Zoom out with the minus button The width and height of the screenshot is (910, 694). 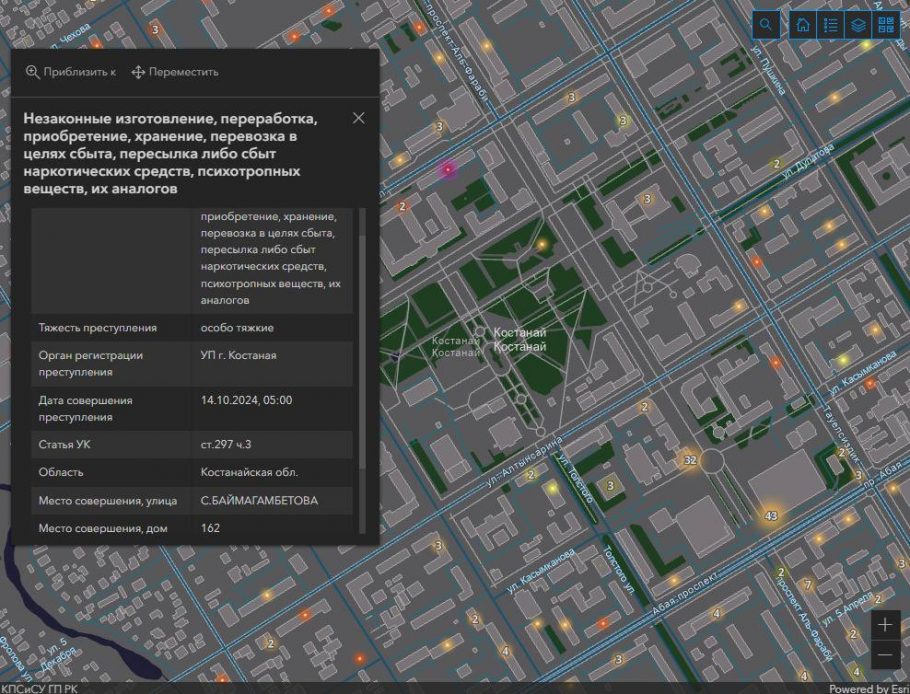click(885, 654)
